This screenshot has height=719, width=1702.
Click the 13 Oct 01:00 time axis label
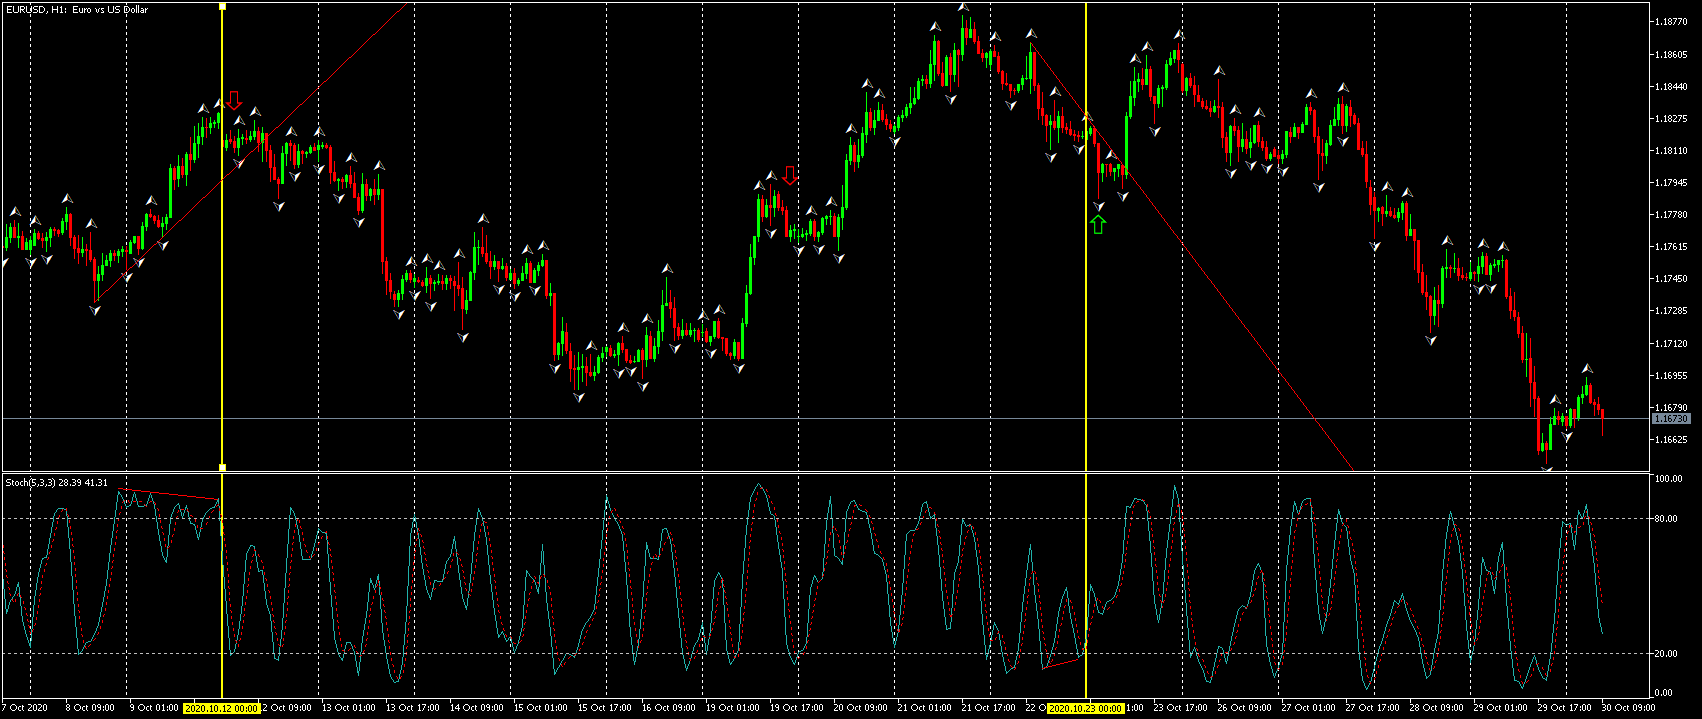[348, 708]
